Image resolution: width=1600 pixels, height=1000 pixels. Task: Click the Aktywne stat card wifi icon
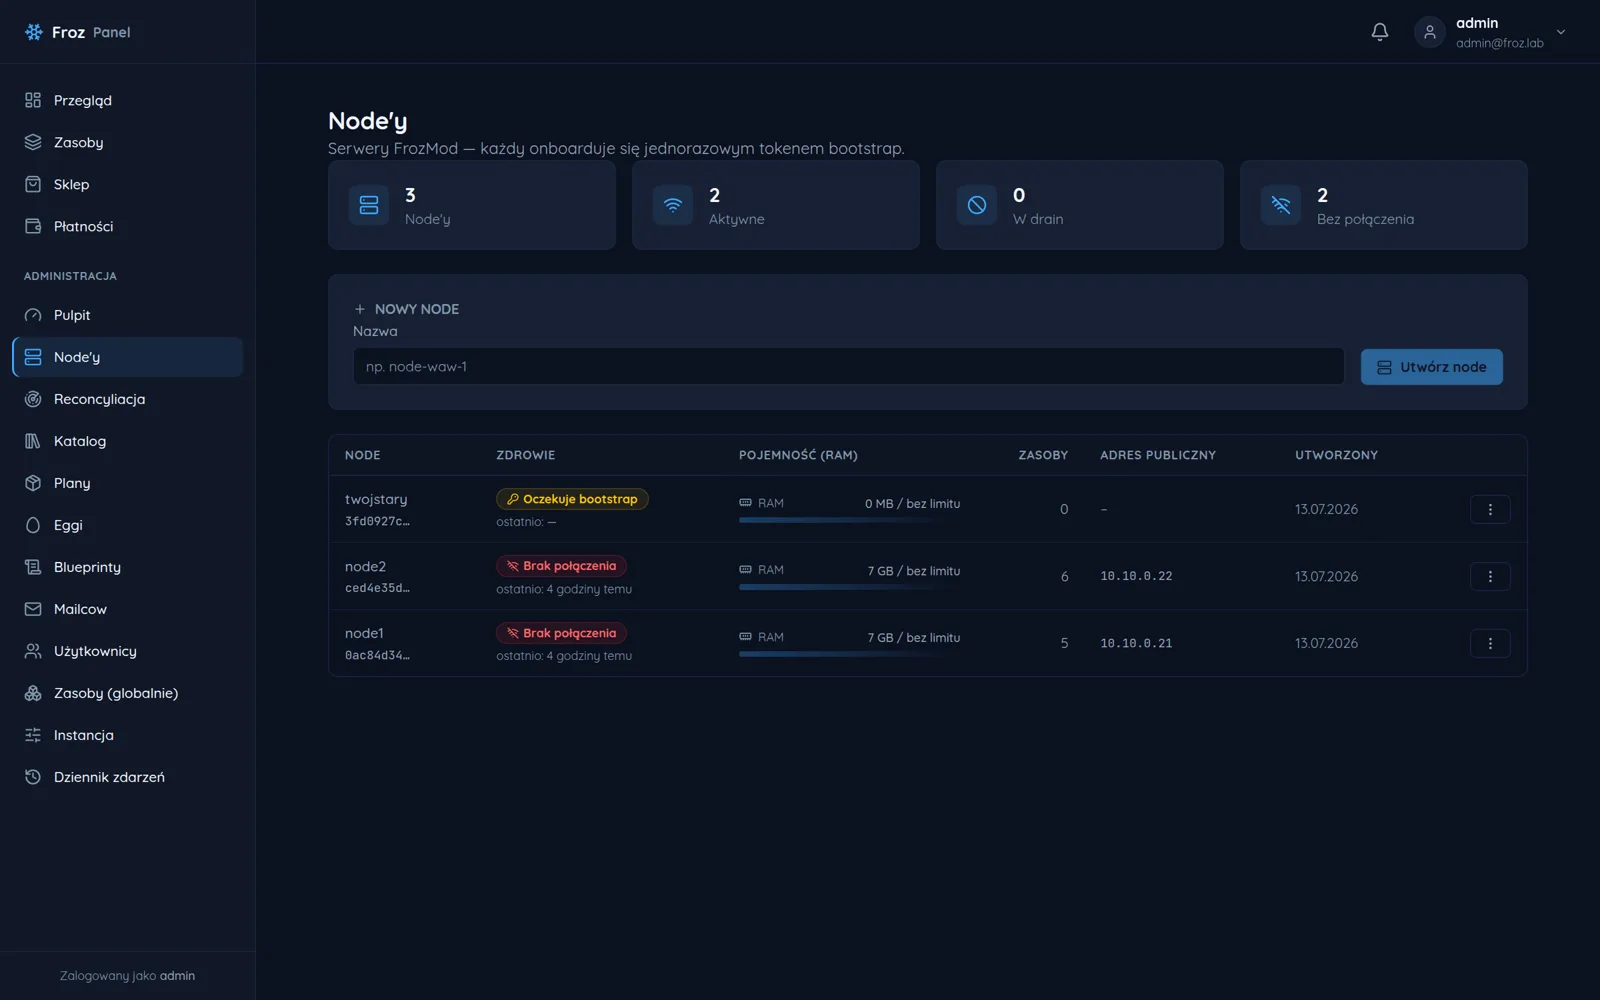(673, 205)
